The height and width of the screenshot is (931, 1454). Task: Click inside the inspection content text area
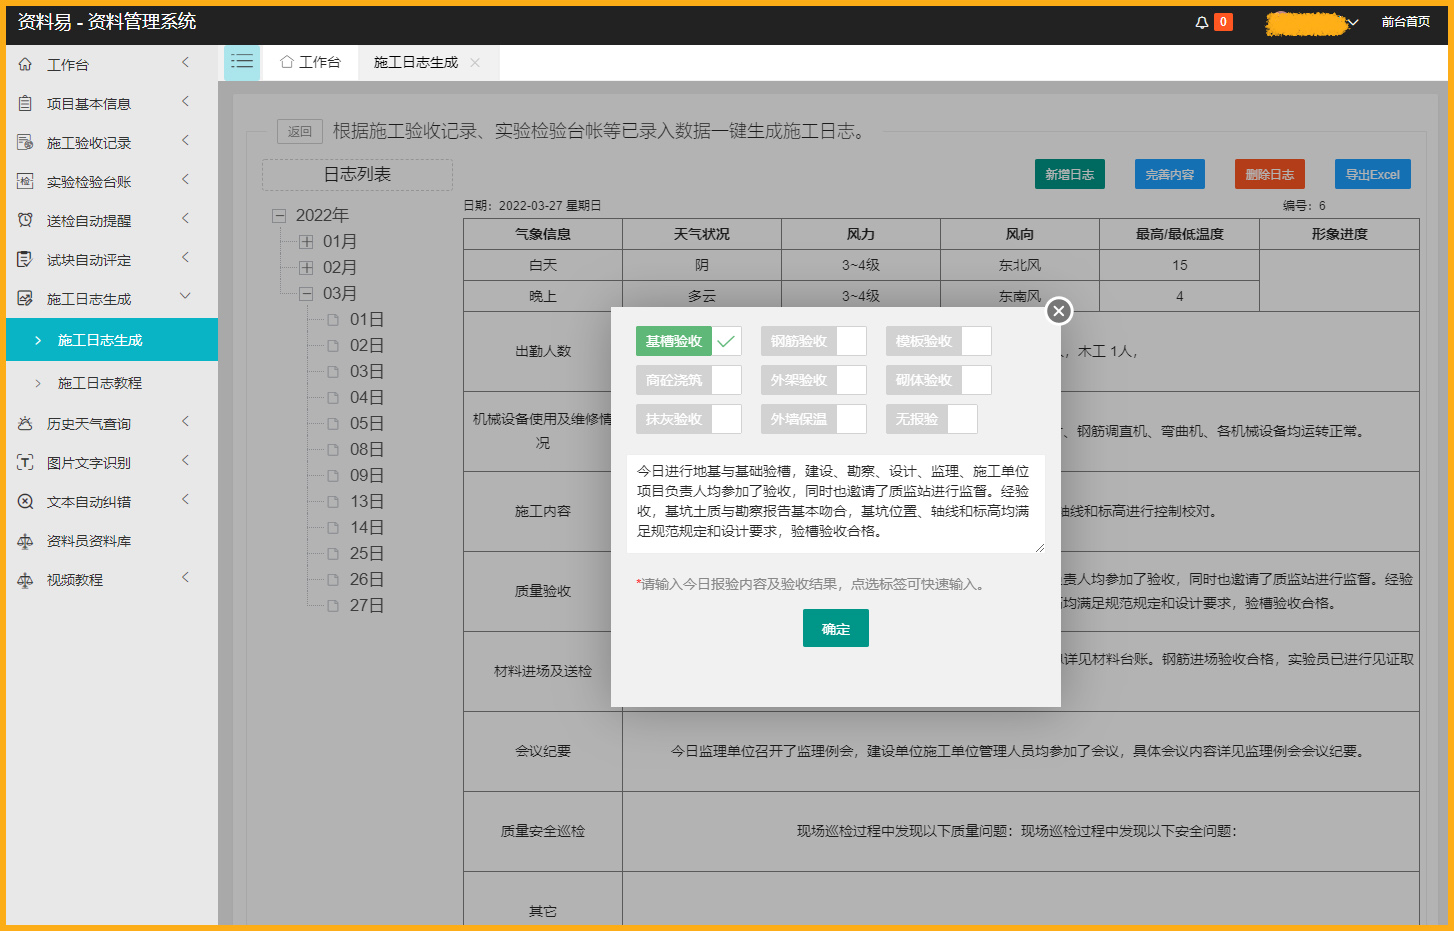point(835,505)
